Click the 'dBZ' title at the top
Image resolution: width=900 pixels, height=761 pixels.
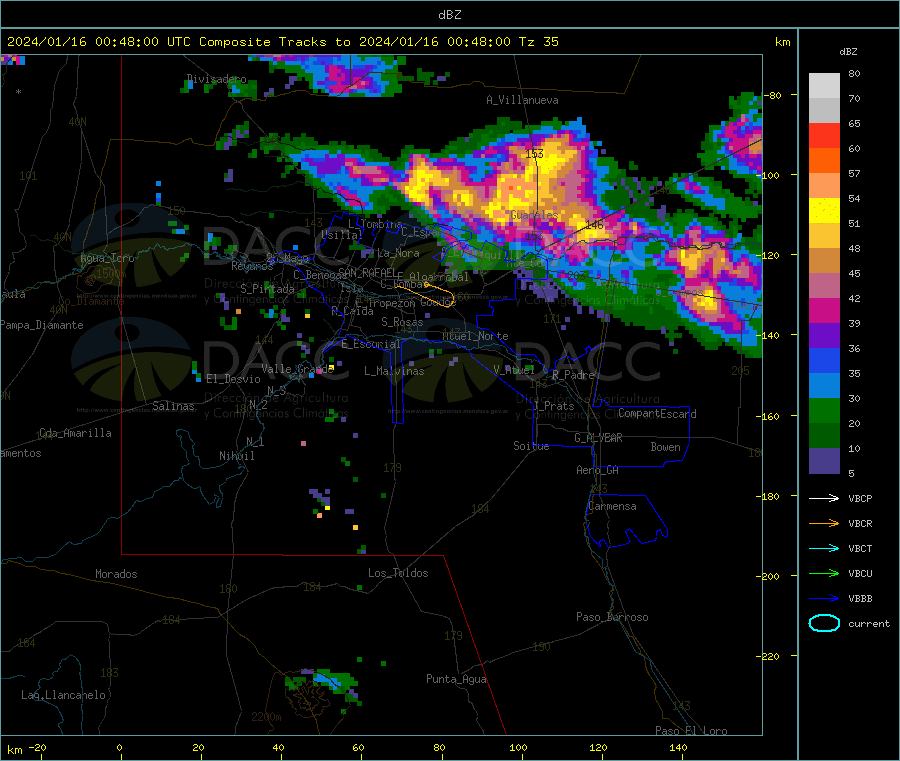449,14
